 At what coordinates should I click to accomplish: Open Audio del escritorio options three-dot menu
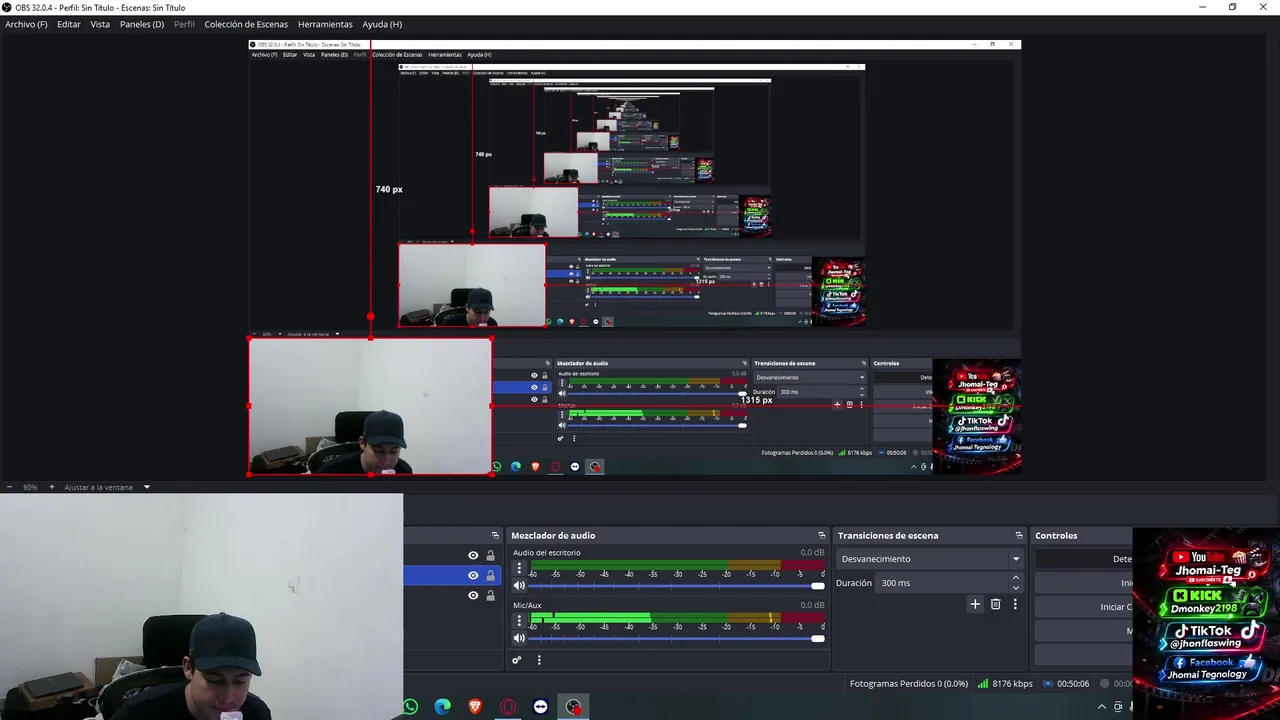519,568
